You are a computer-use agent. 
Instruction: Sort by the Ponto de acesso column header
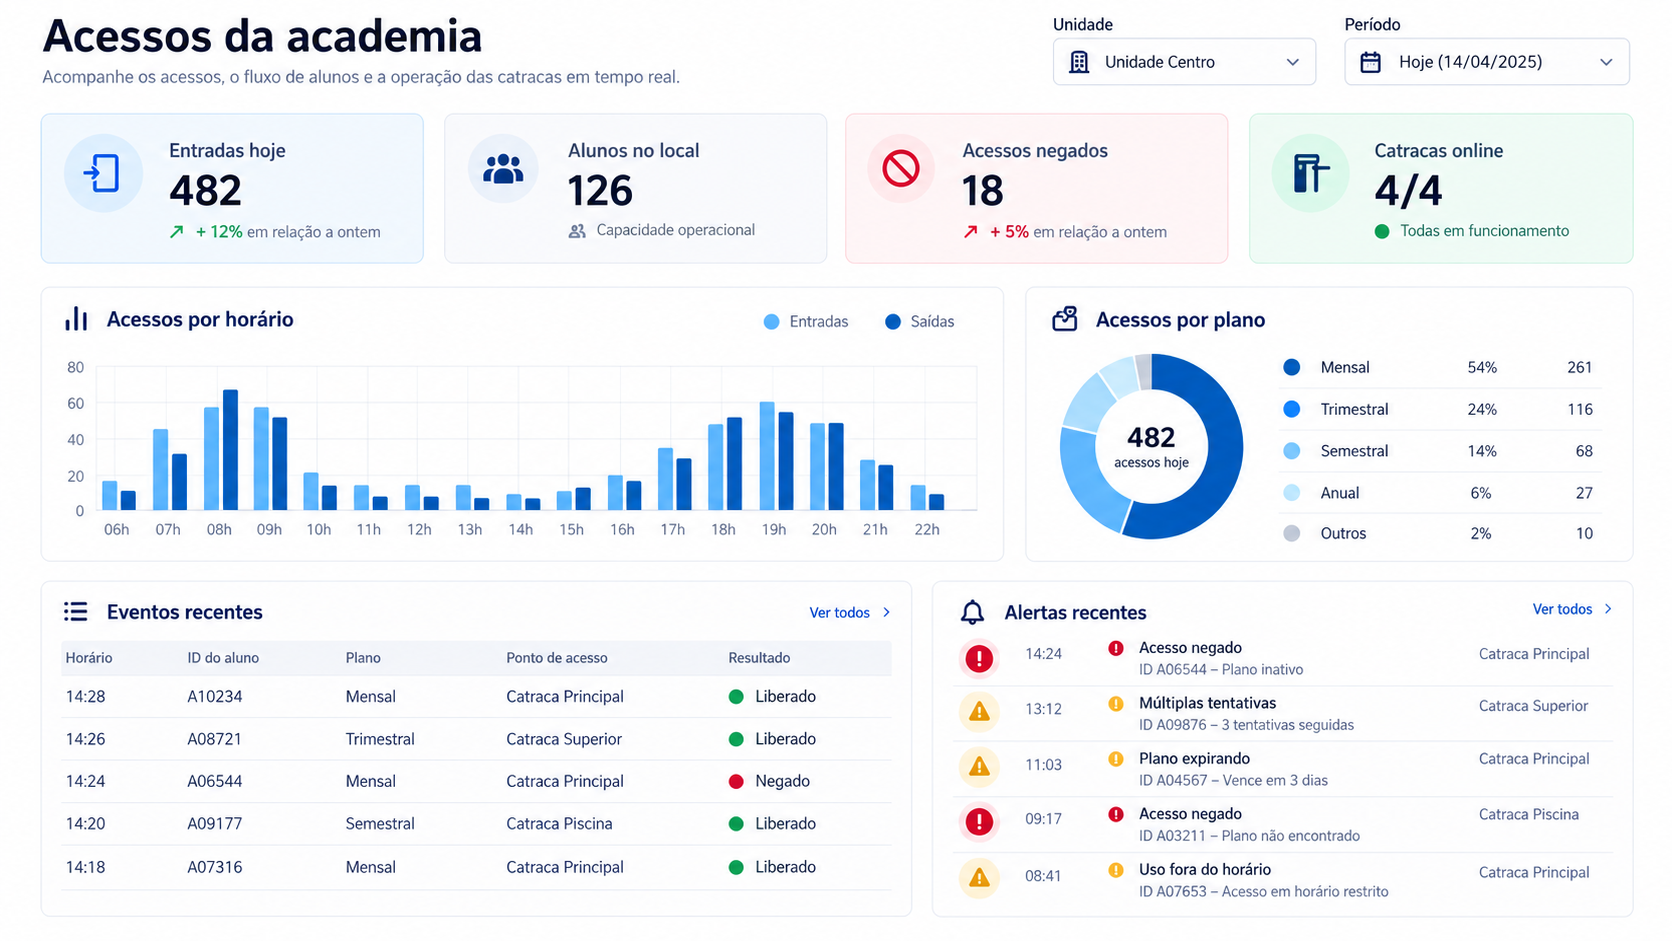pos(557,658)
